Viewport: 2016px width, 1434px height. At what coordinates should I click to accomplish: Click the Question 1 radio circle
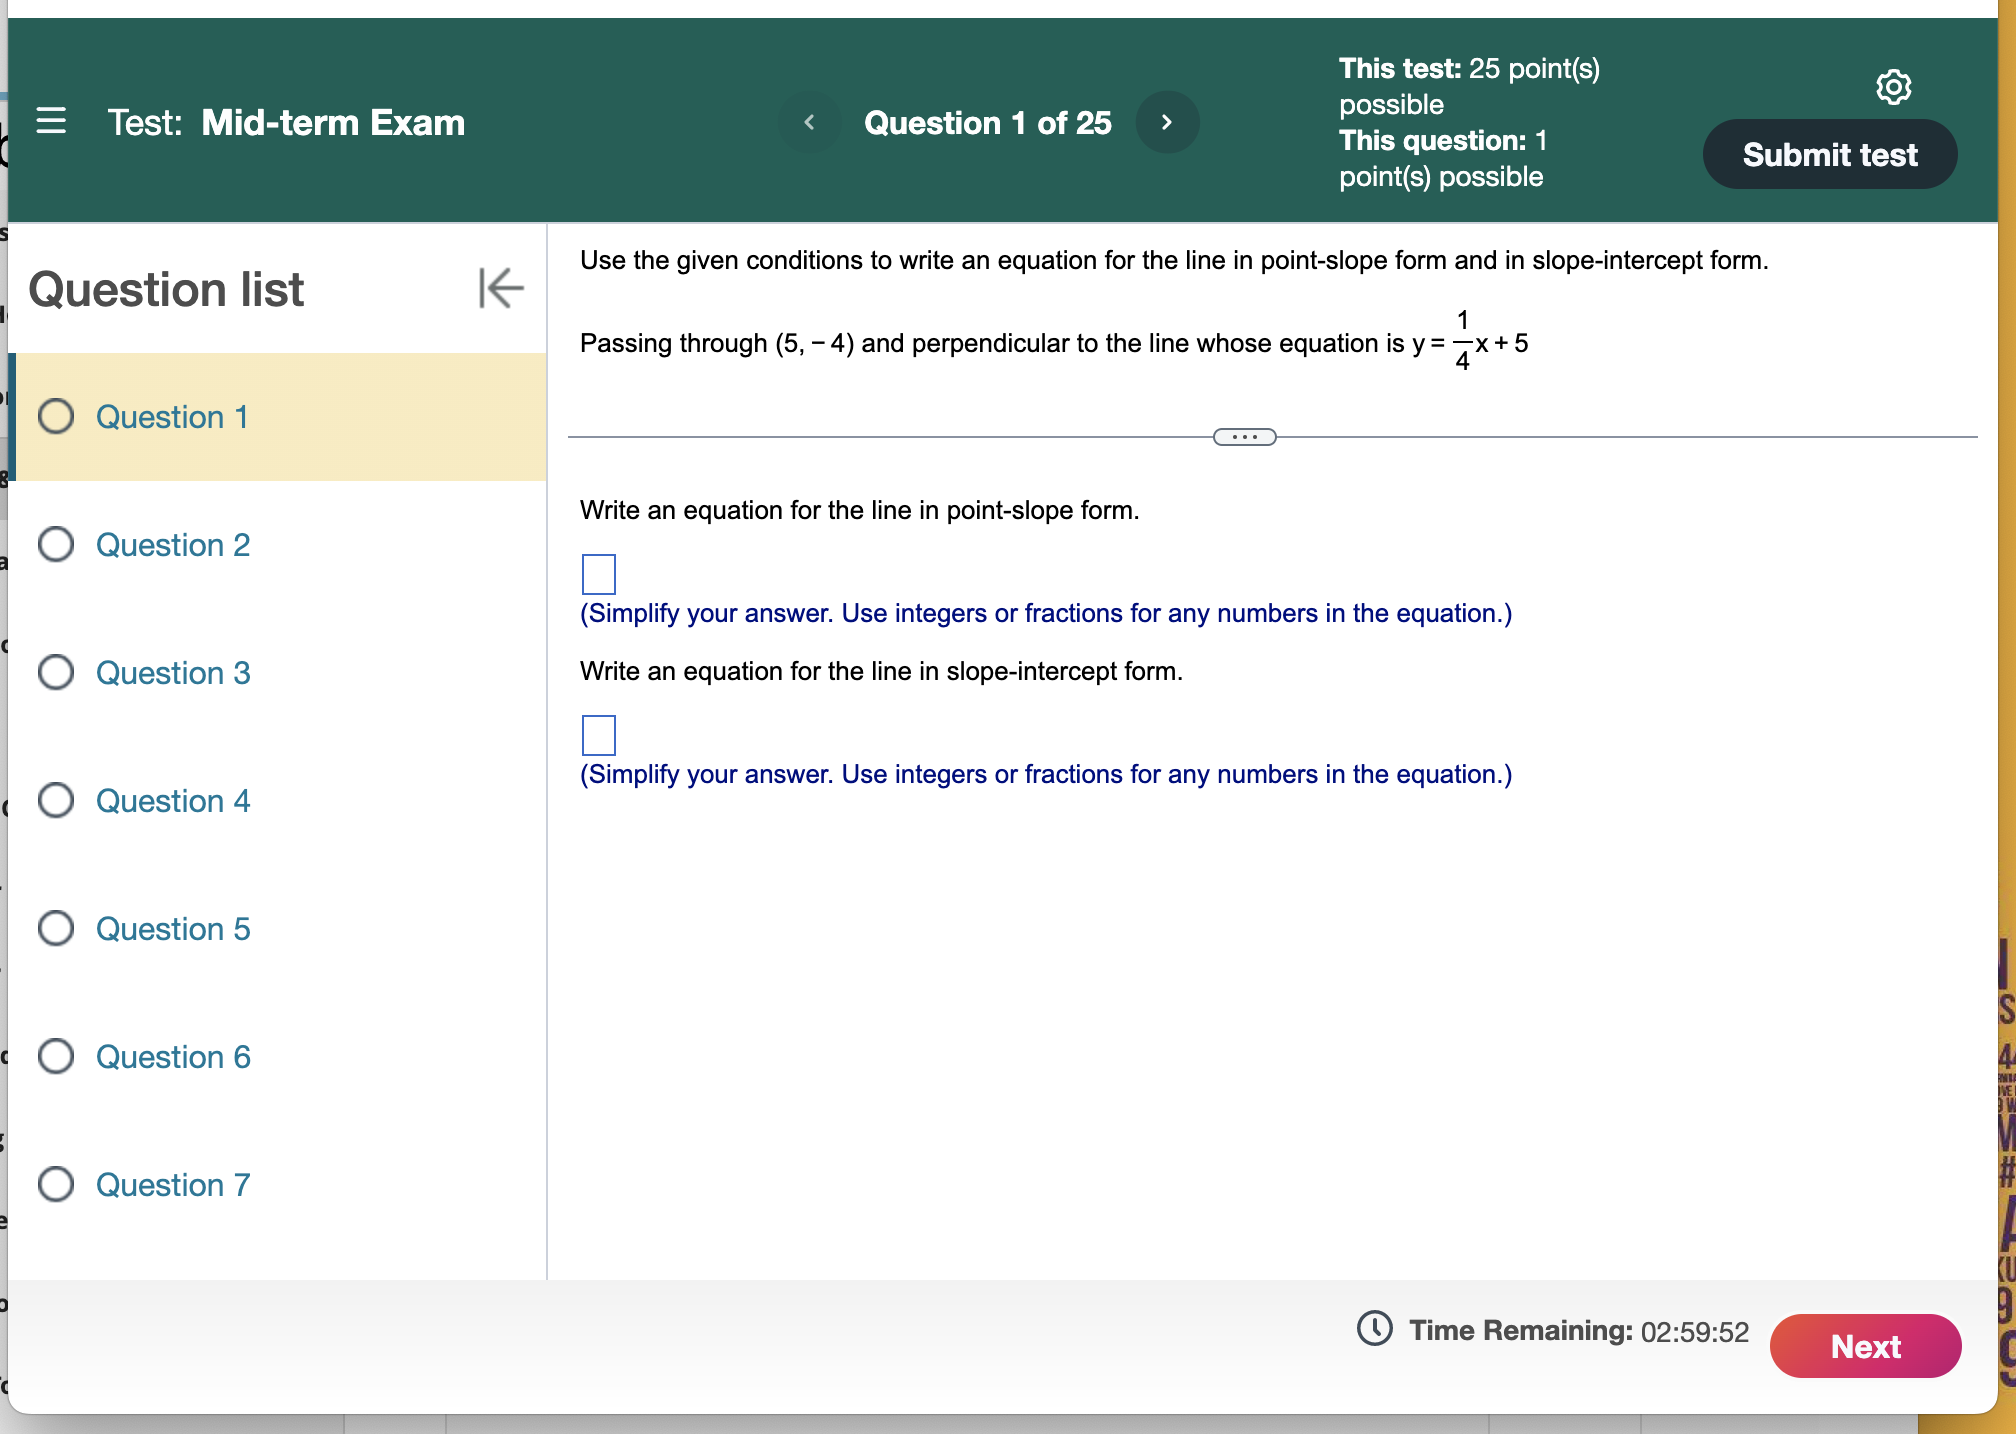tap(57, 417)
